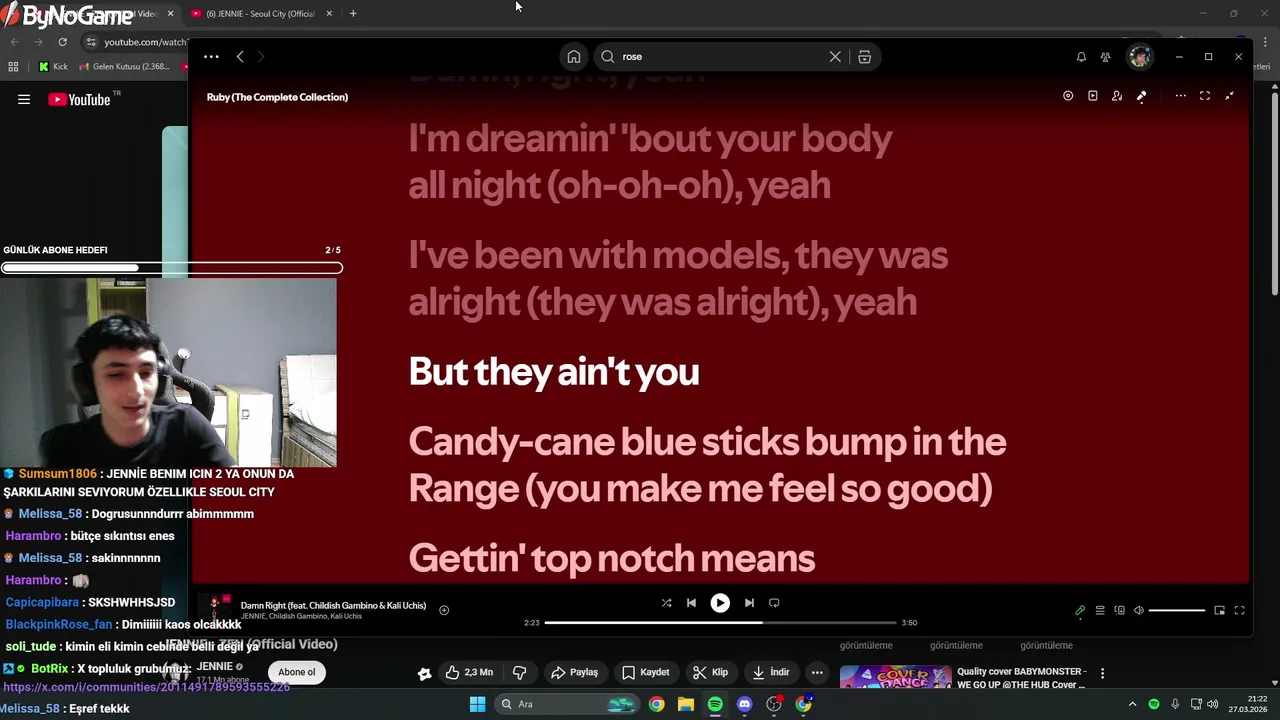Image resolution: width=1280 pixels, height=720 pixels.
Task: Click İndir download button
Action: (771, 673)
